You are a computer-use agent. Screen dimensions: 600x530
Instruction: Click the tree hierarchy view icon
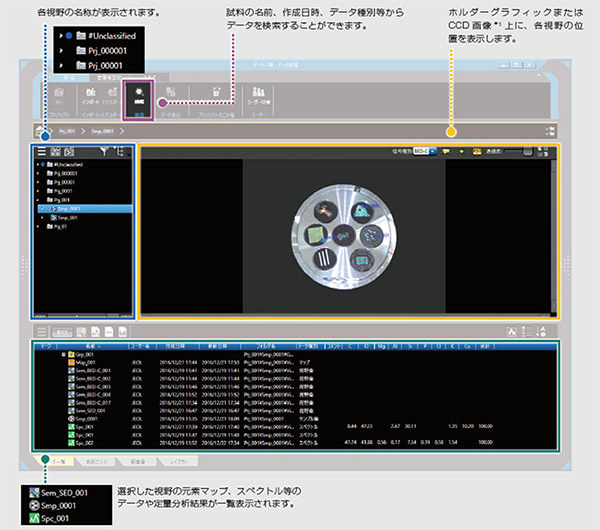coord(121,152)
